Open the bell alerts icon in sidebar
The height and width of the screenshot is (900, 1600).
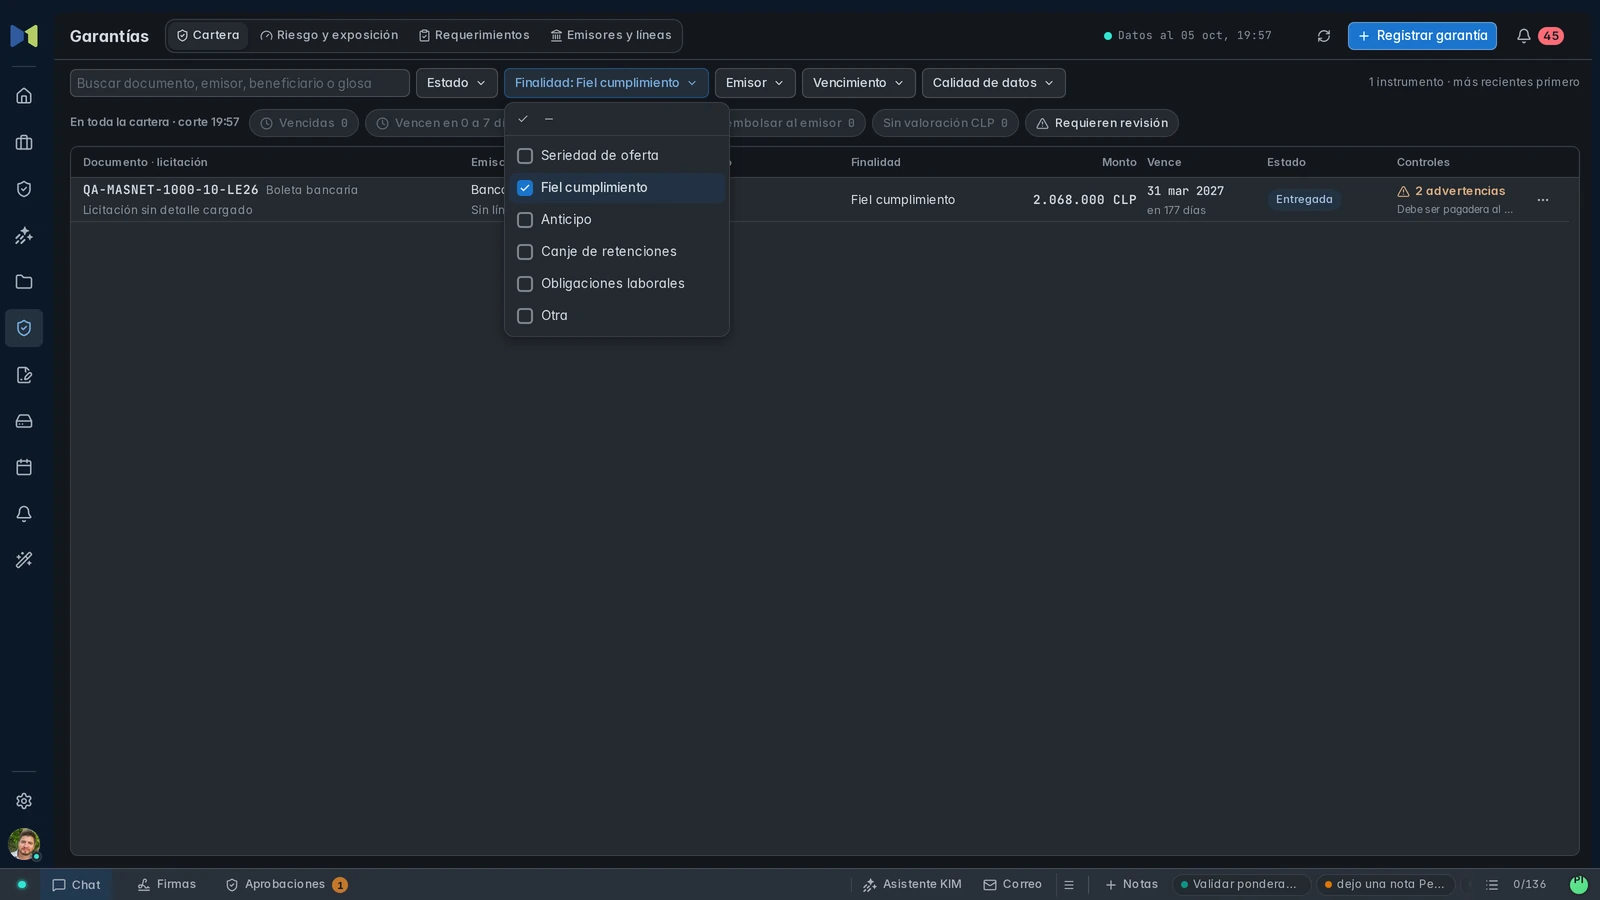coord(24,514)
